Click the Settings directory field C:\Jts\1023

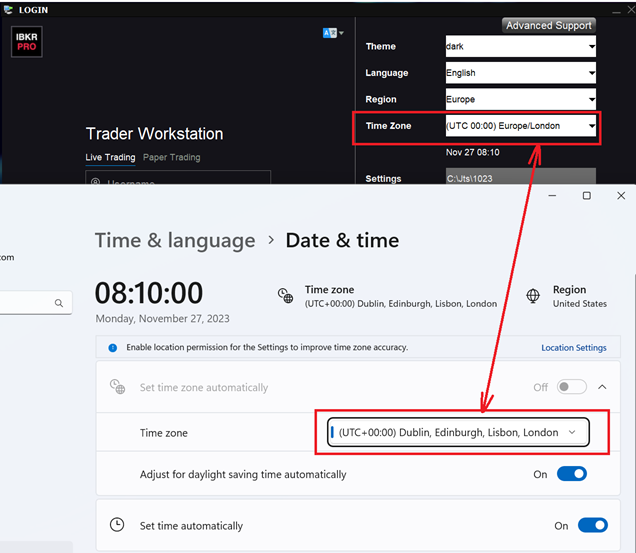point(521,178)
